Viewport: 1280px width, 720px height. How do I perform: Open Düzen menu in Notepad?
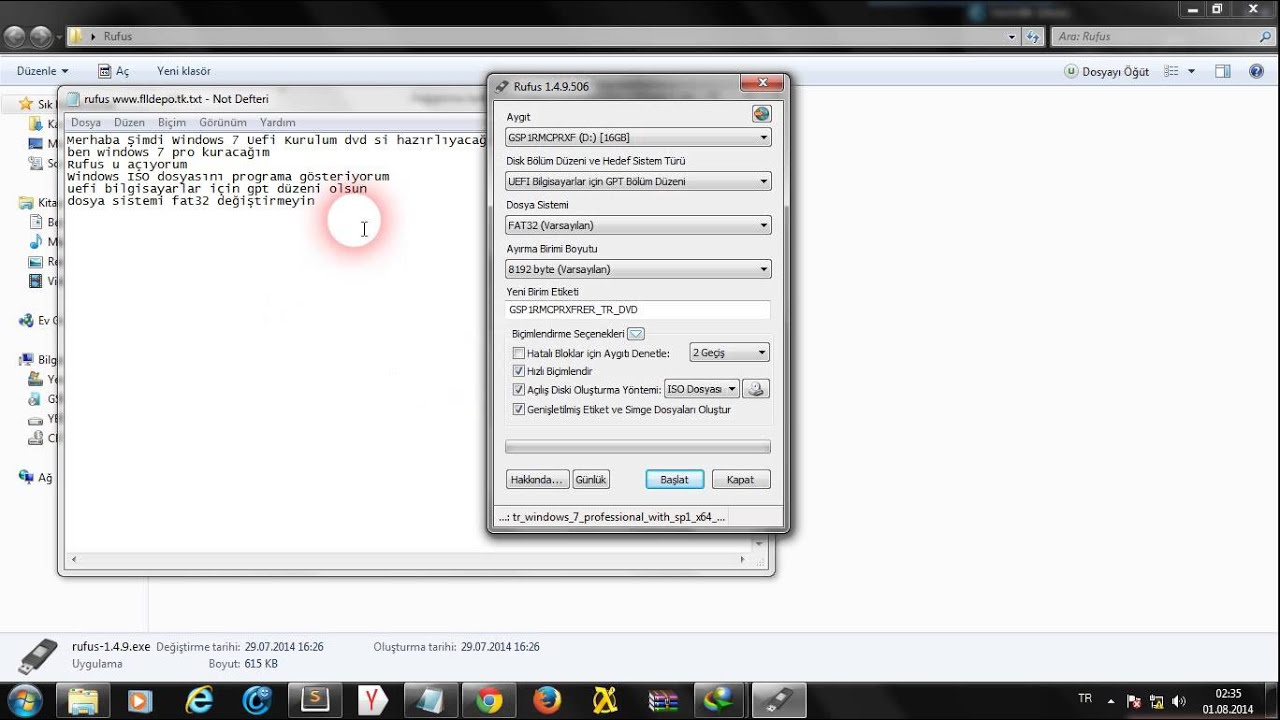(x=129, y=122)
